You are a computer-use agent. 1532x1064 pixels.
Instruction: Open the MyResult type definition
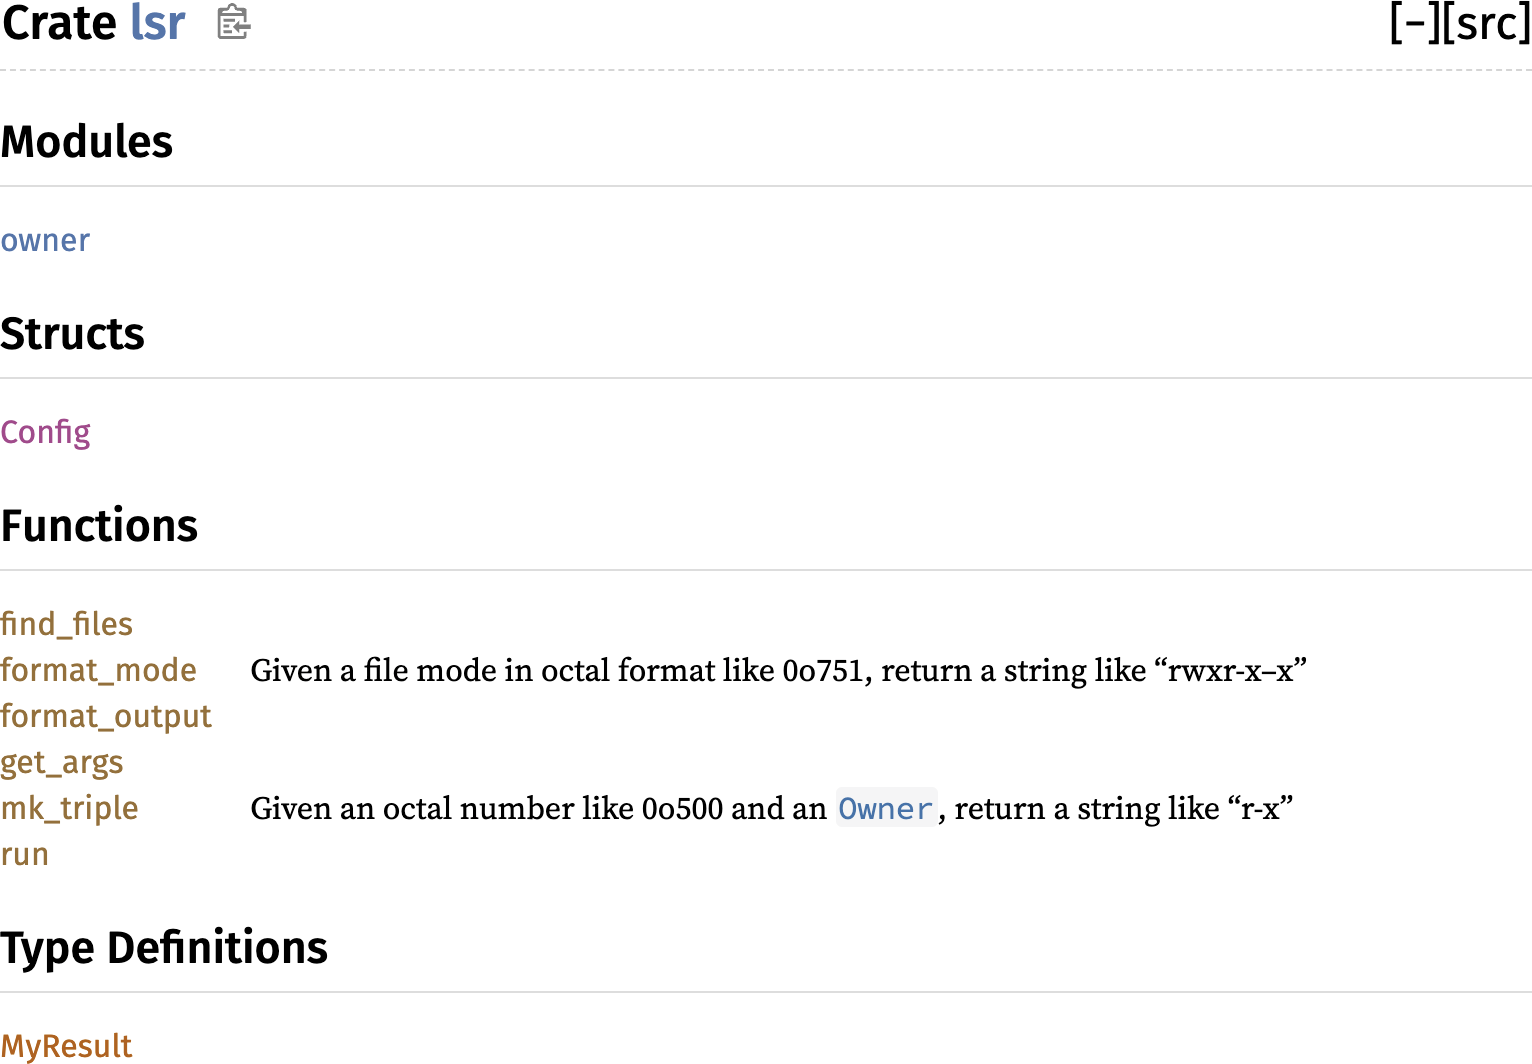(66, 1046)
